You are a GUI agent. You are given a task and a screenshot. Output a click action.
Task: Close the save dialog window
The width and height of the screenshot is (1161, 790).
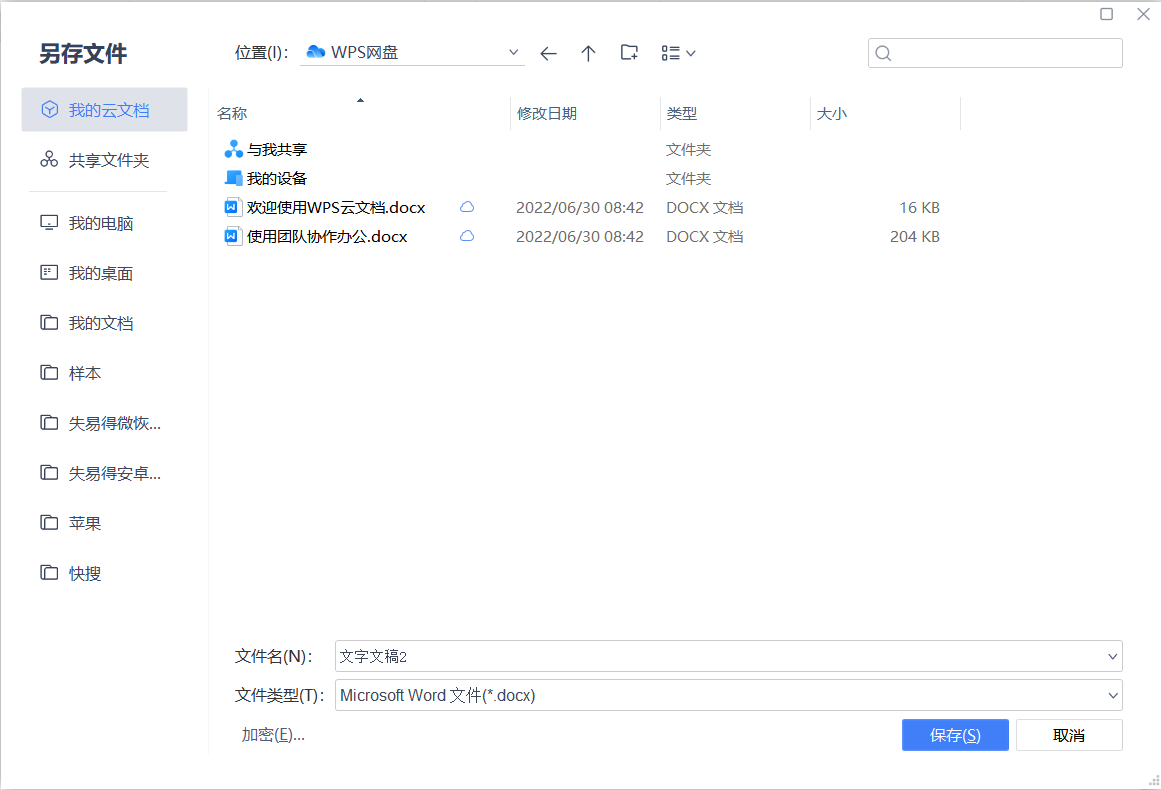[1143, 14]
